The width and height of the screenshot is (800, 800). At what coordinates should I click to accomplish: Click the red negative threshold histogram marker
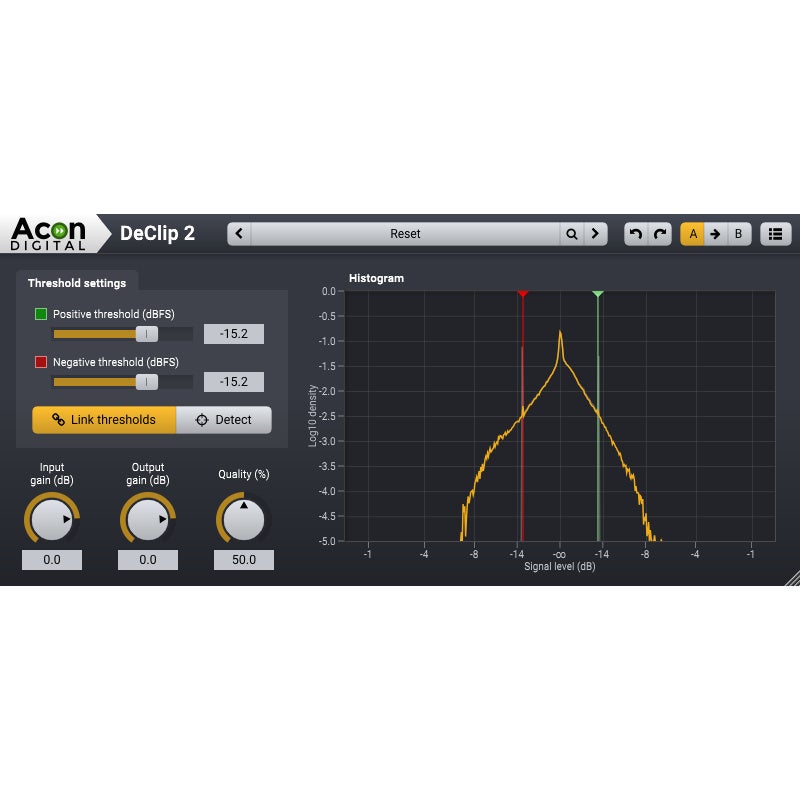pyautogui.click(x=522, y=294)
